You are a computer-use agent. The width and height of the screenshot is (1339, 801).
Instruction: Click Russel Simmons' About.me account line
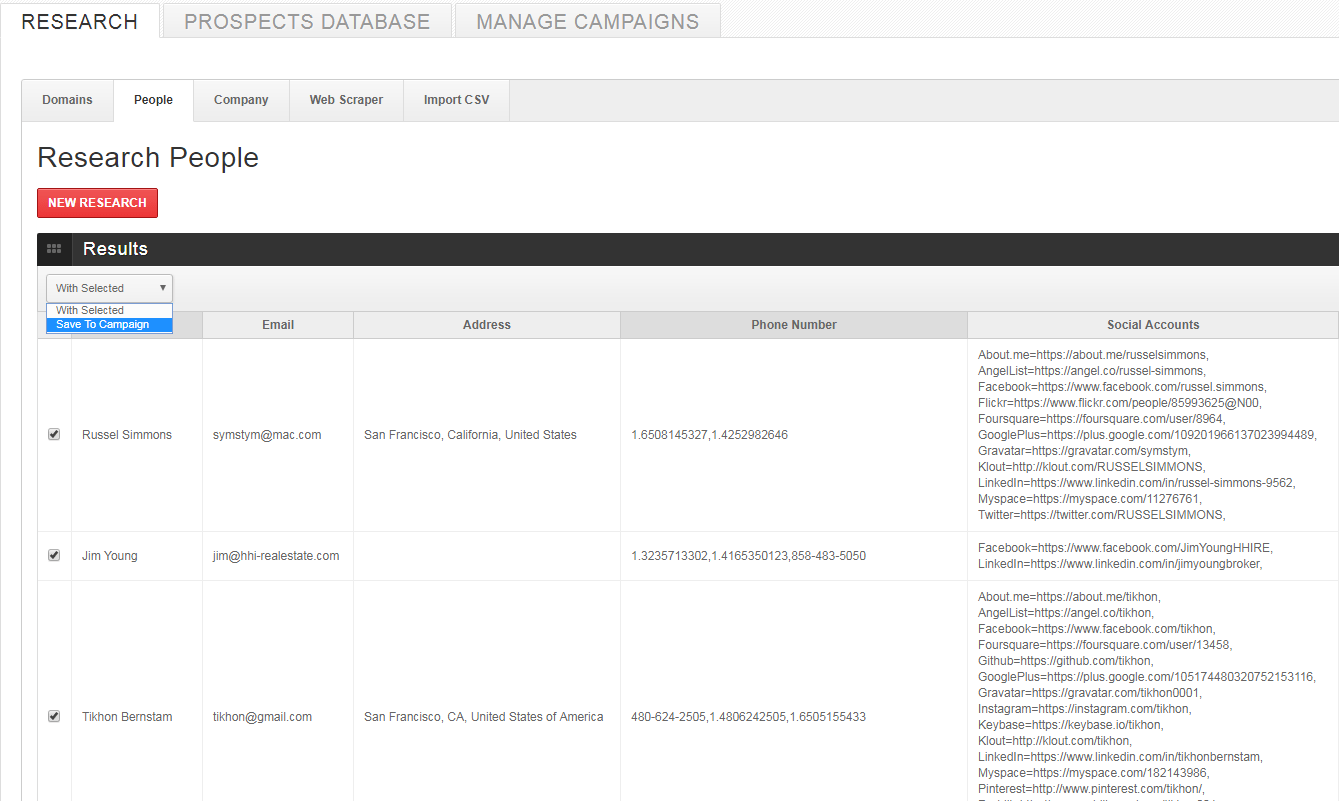[x=1093, y=355]
